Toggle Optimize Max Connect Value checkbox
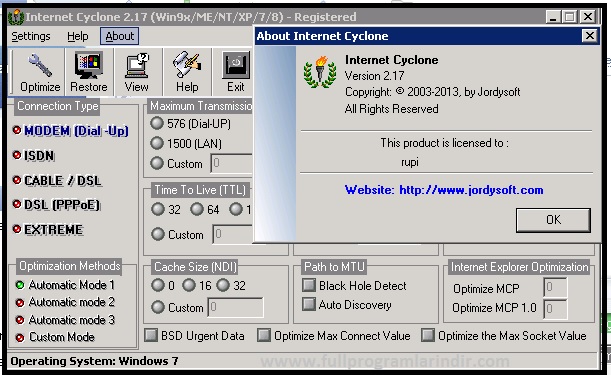Screen dimensions: 611x375 264,335
